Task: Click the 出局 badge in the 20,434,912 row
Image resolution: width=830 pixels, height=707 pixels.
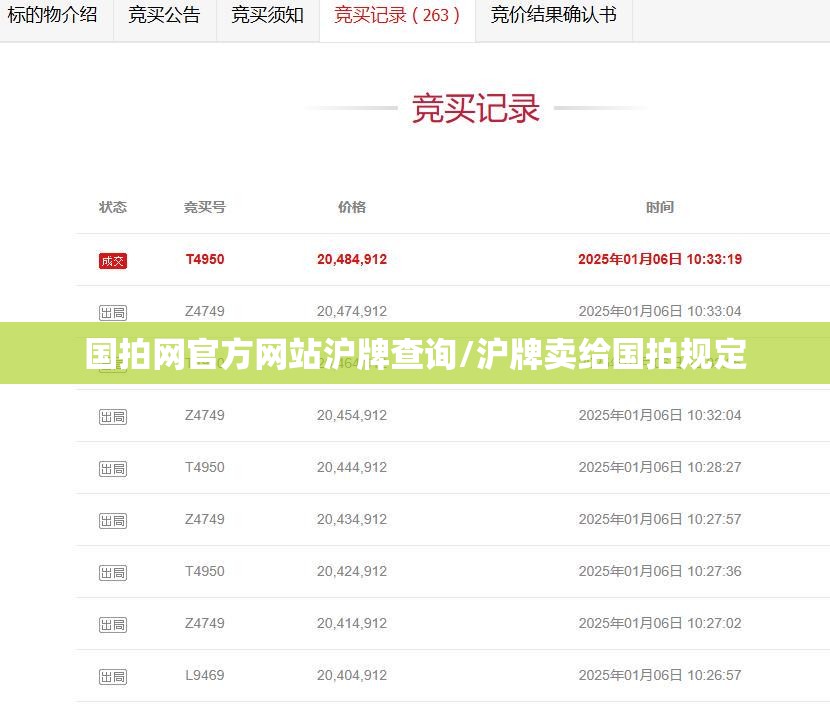Action: click(x=113, y=521)
